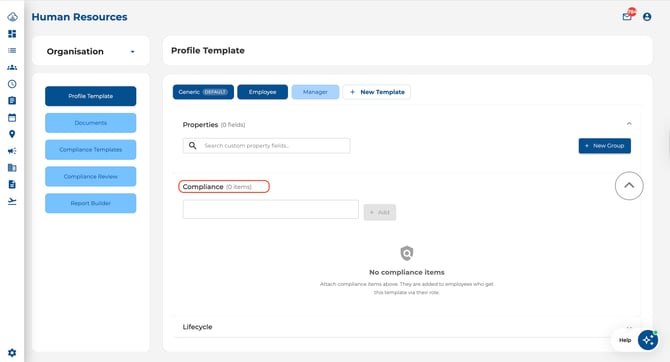Click the Compliance section heading
670x362 pixels.
(203, 187)
